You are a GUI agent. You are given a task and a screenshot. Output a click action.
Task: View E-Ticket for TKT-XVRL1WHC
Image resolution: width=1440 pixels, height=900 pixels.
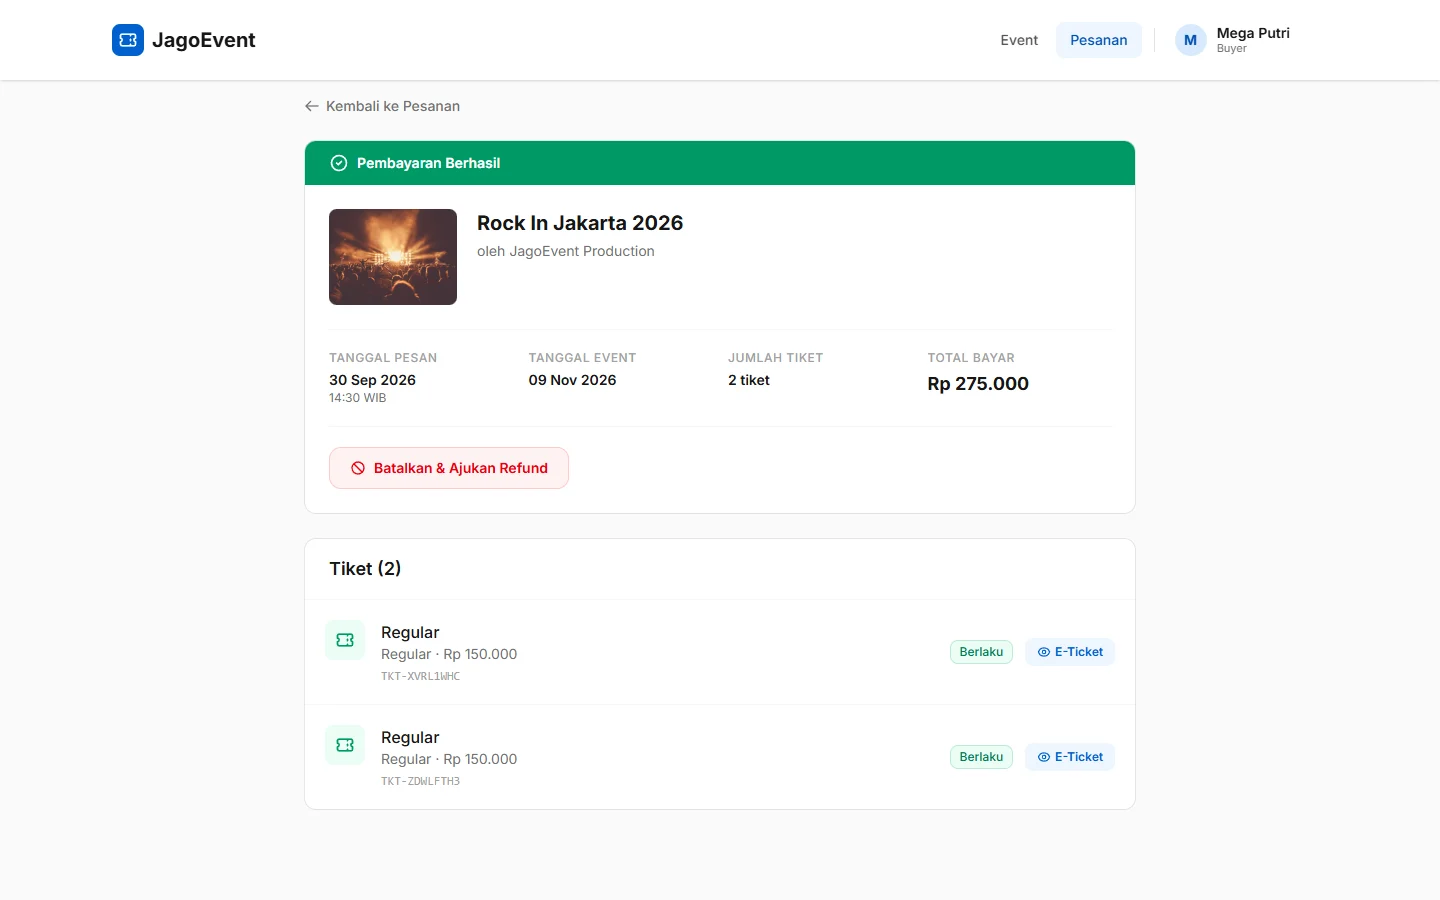pyautogui.click(x=1070, y=652)
